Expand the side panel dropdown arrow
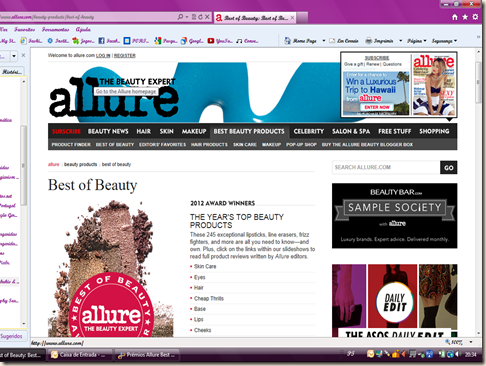 point(14,56)
